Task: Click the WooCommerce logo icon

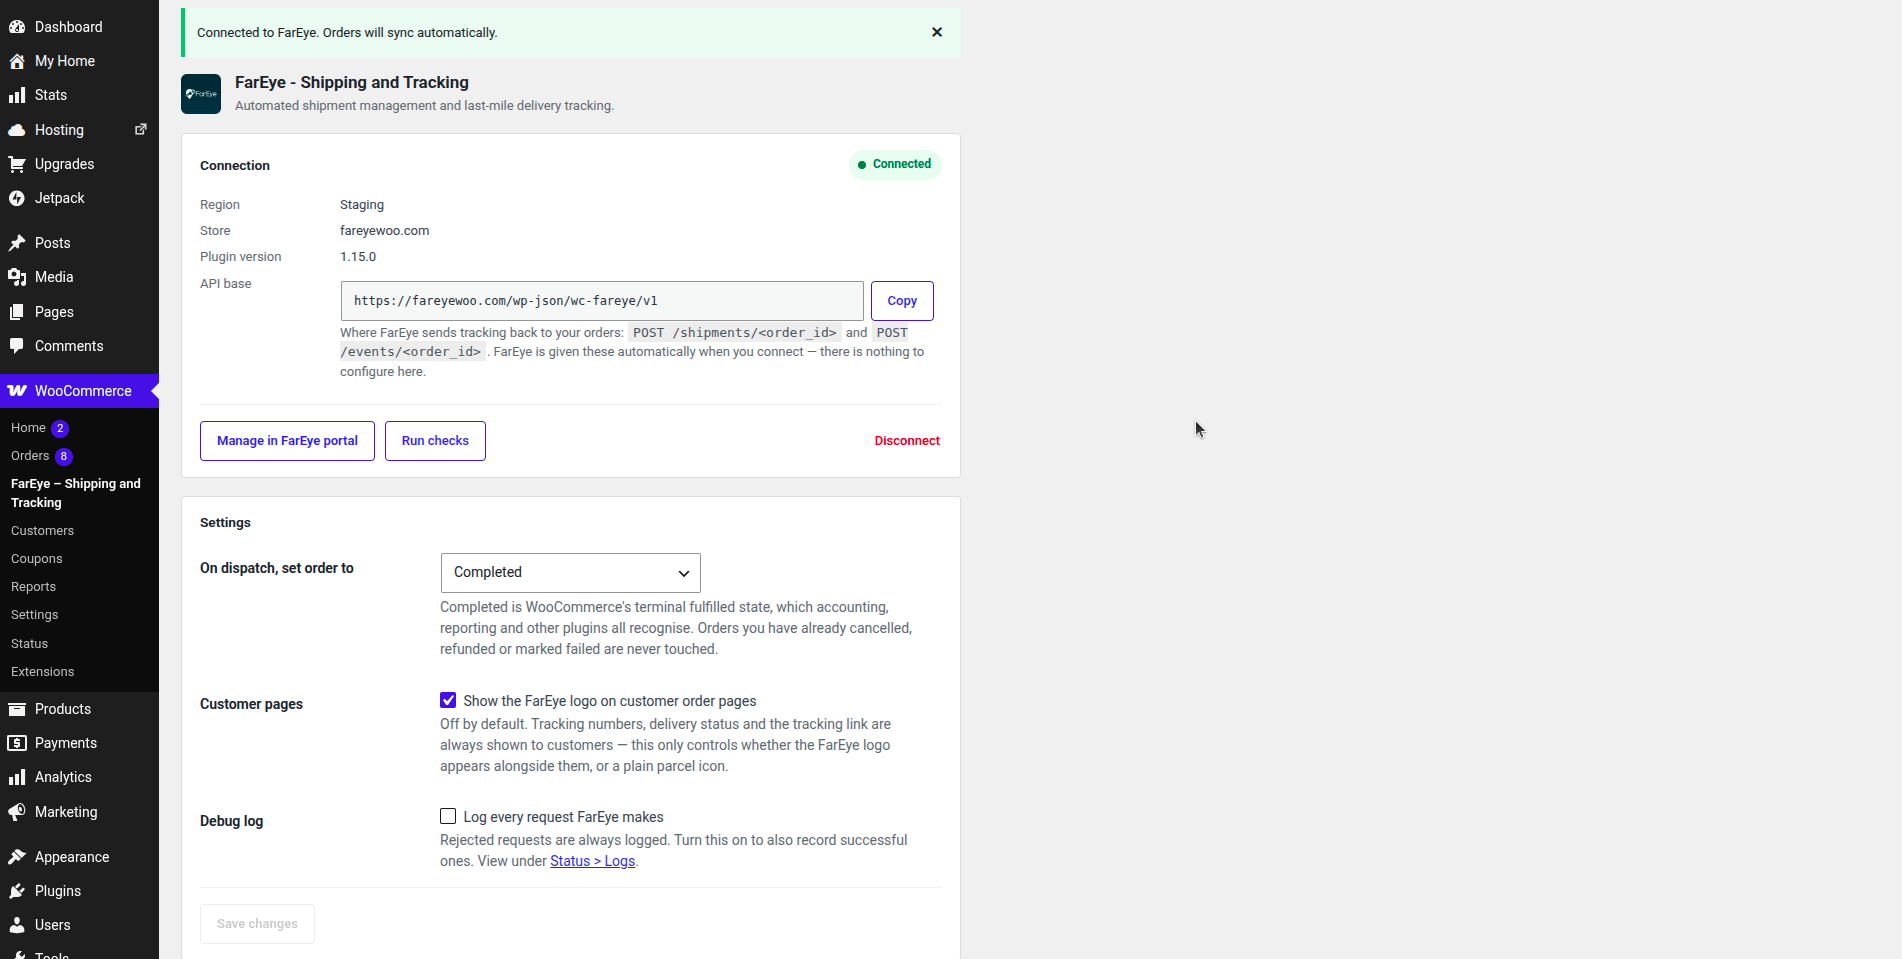Action: pyautogui.click(x=17, y=391)
